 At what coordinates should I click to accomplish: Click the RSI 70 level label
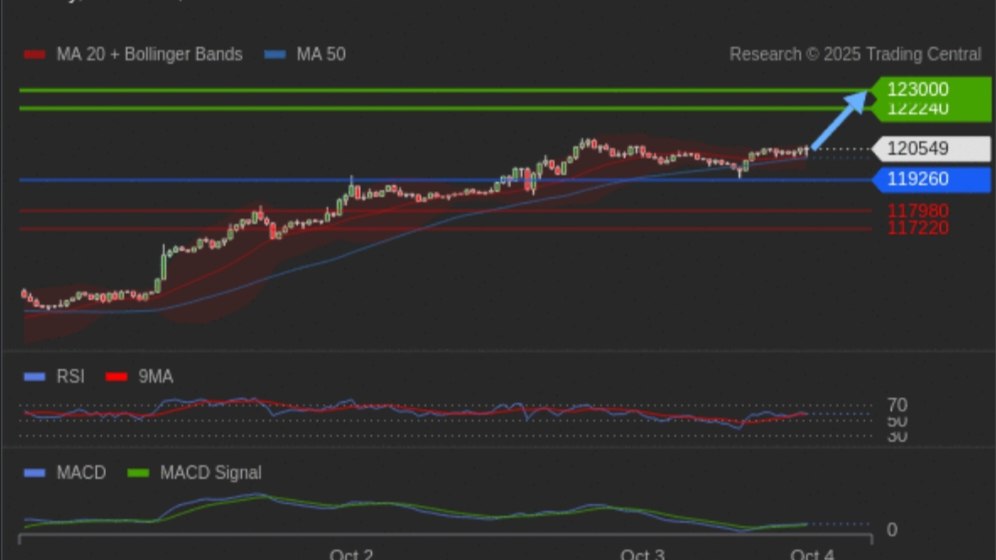click(897, 405)
